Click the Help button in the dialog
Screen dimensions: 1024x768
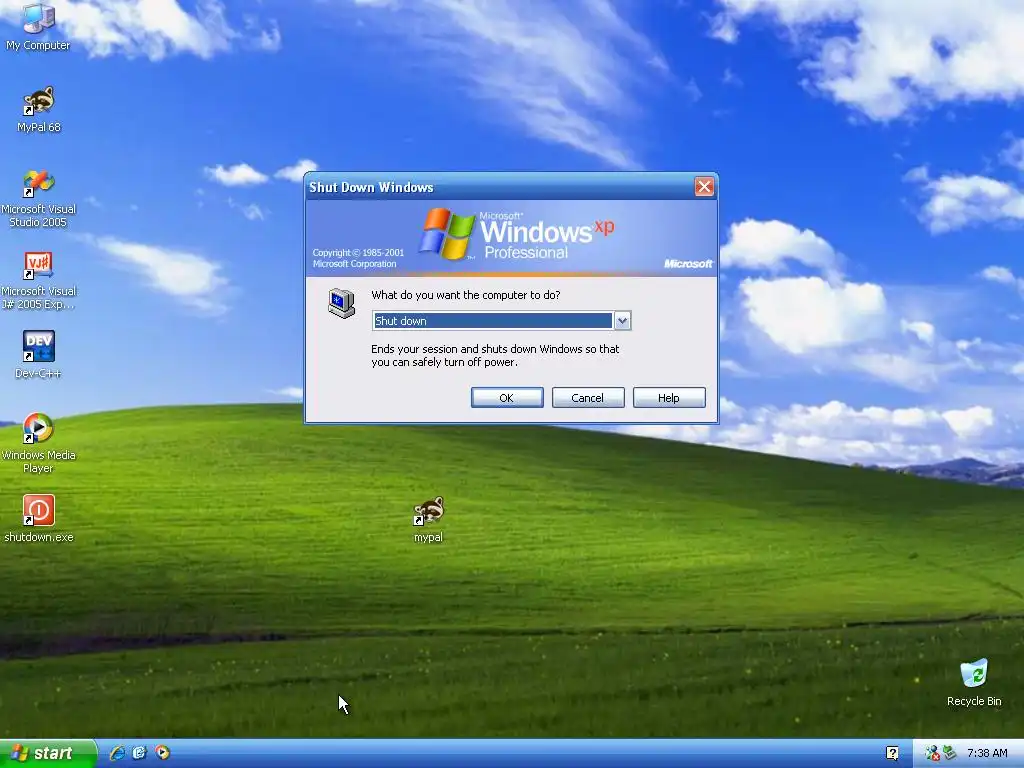[x=669, y=398]
